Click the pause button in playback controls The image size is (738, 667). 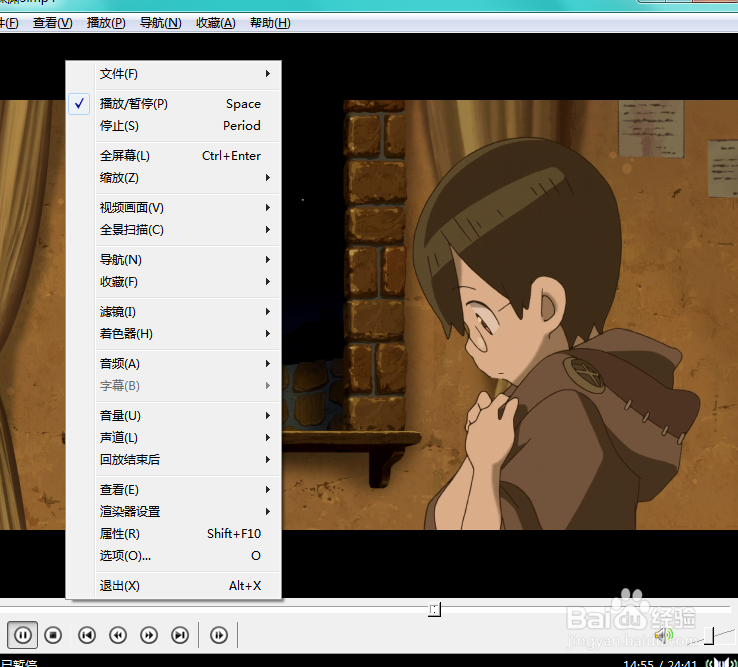tap(23, 635)
